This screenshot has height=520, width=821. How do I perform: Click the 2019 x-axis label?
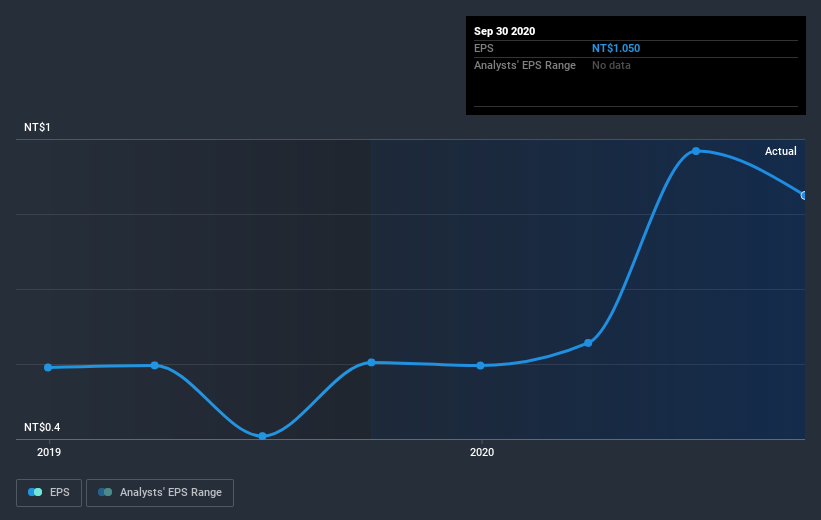click(x=49, y=452)
